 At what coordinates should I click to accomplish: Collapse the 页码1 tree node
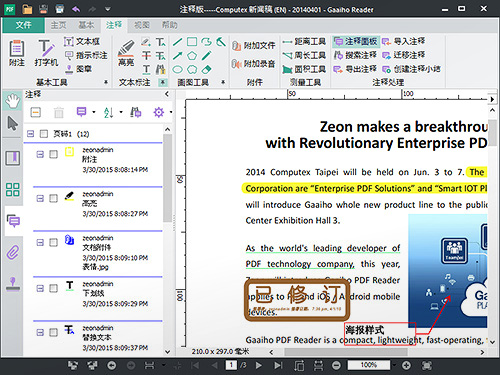[31, 134]
